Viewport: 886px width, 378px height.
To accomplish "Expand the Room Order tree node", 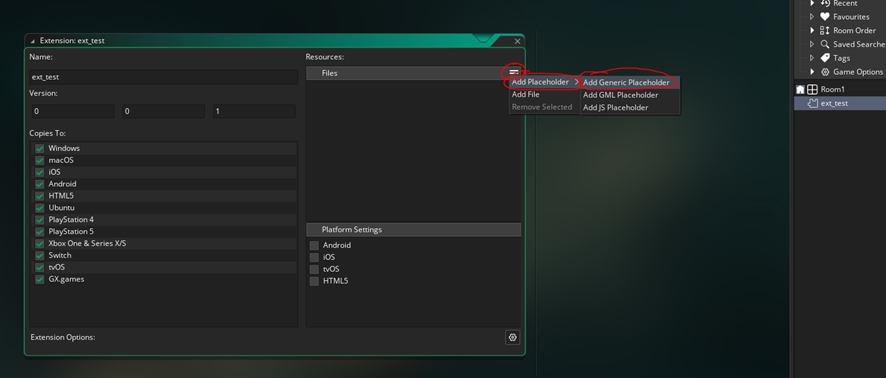I will click(812, 31).
